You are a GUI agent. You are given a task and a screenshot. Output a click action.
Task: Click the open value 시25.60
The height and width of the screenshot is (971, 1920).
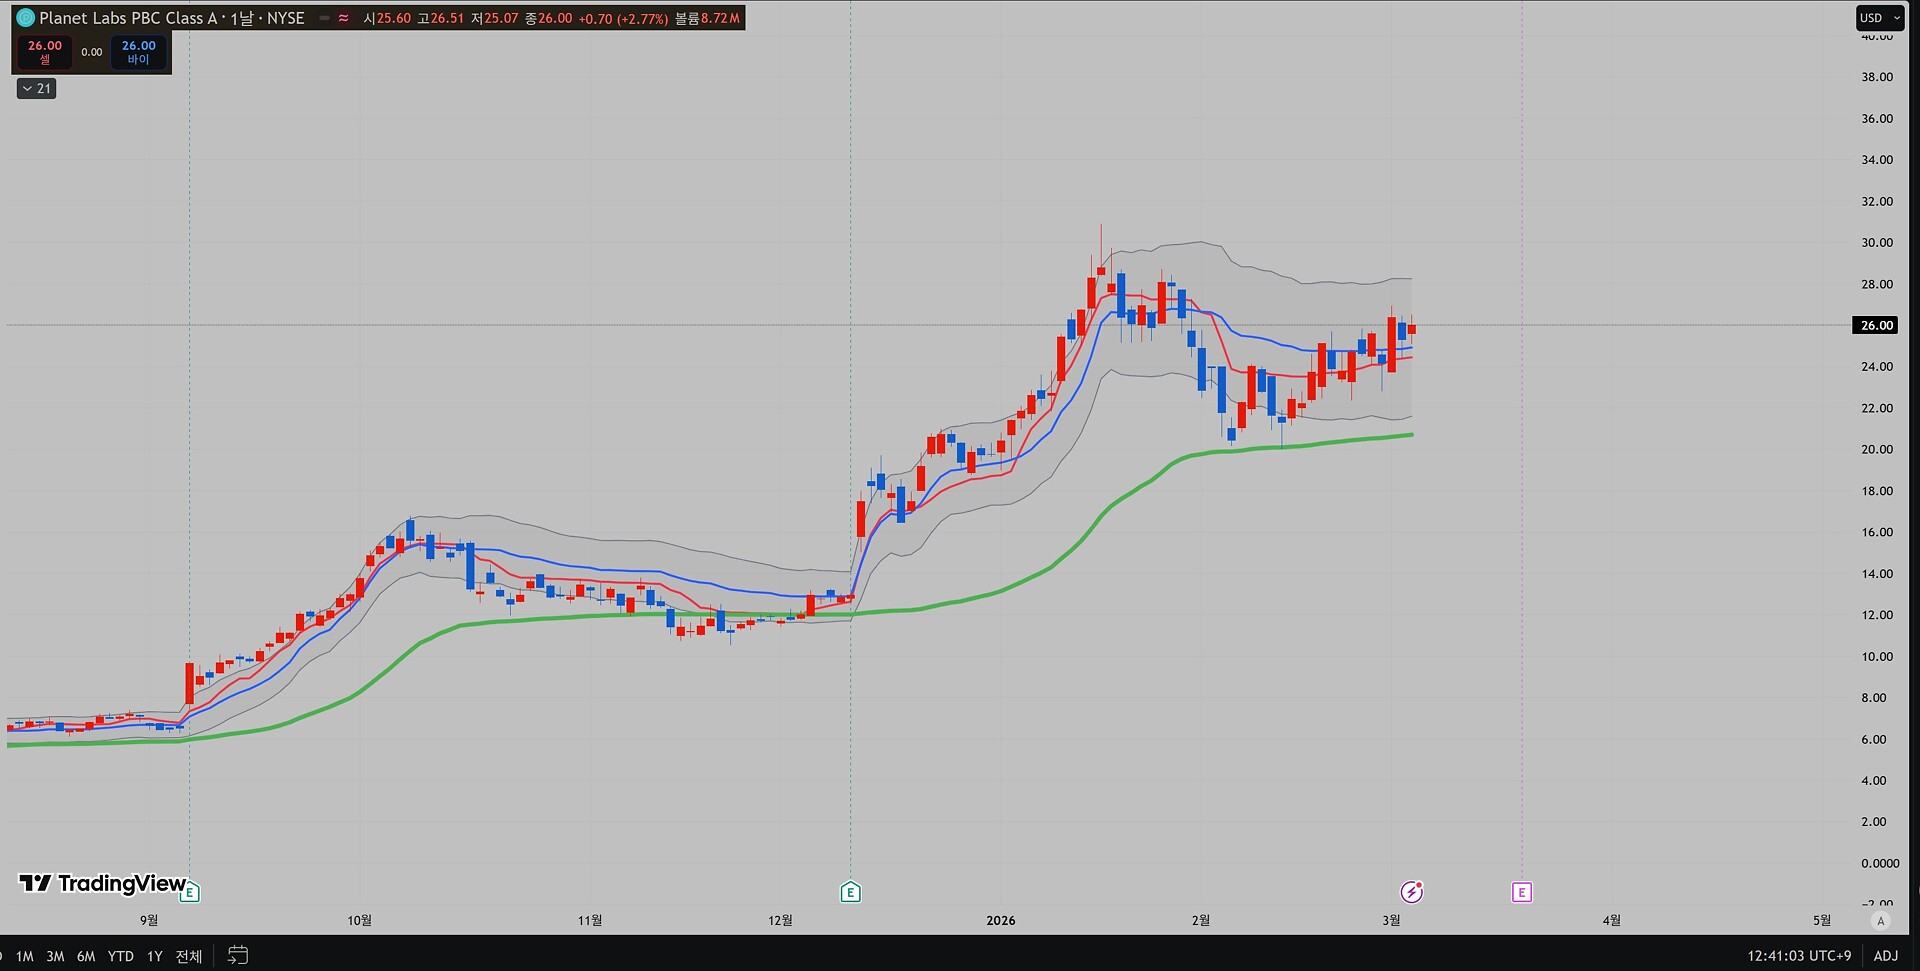387,18
